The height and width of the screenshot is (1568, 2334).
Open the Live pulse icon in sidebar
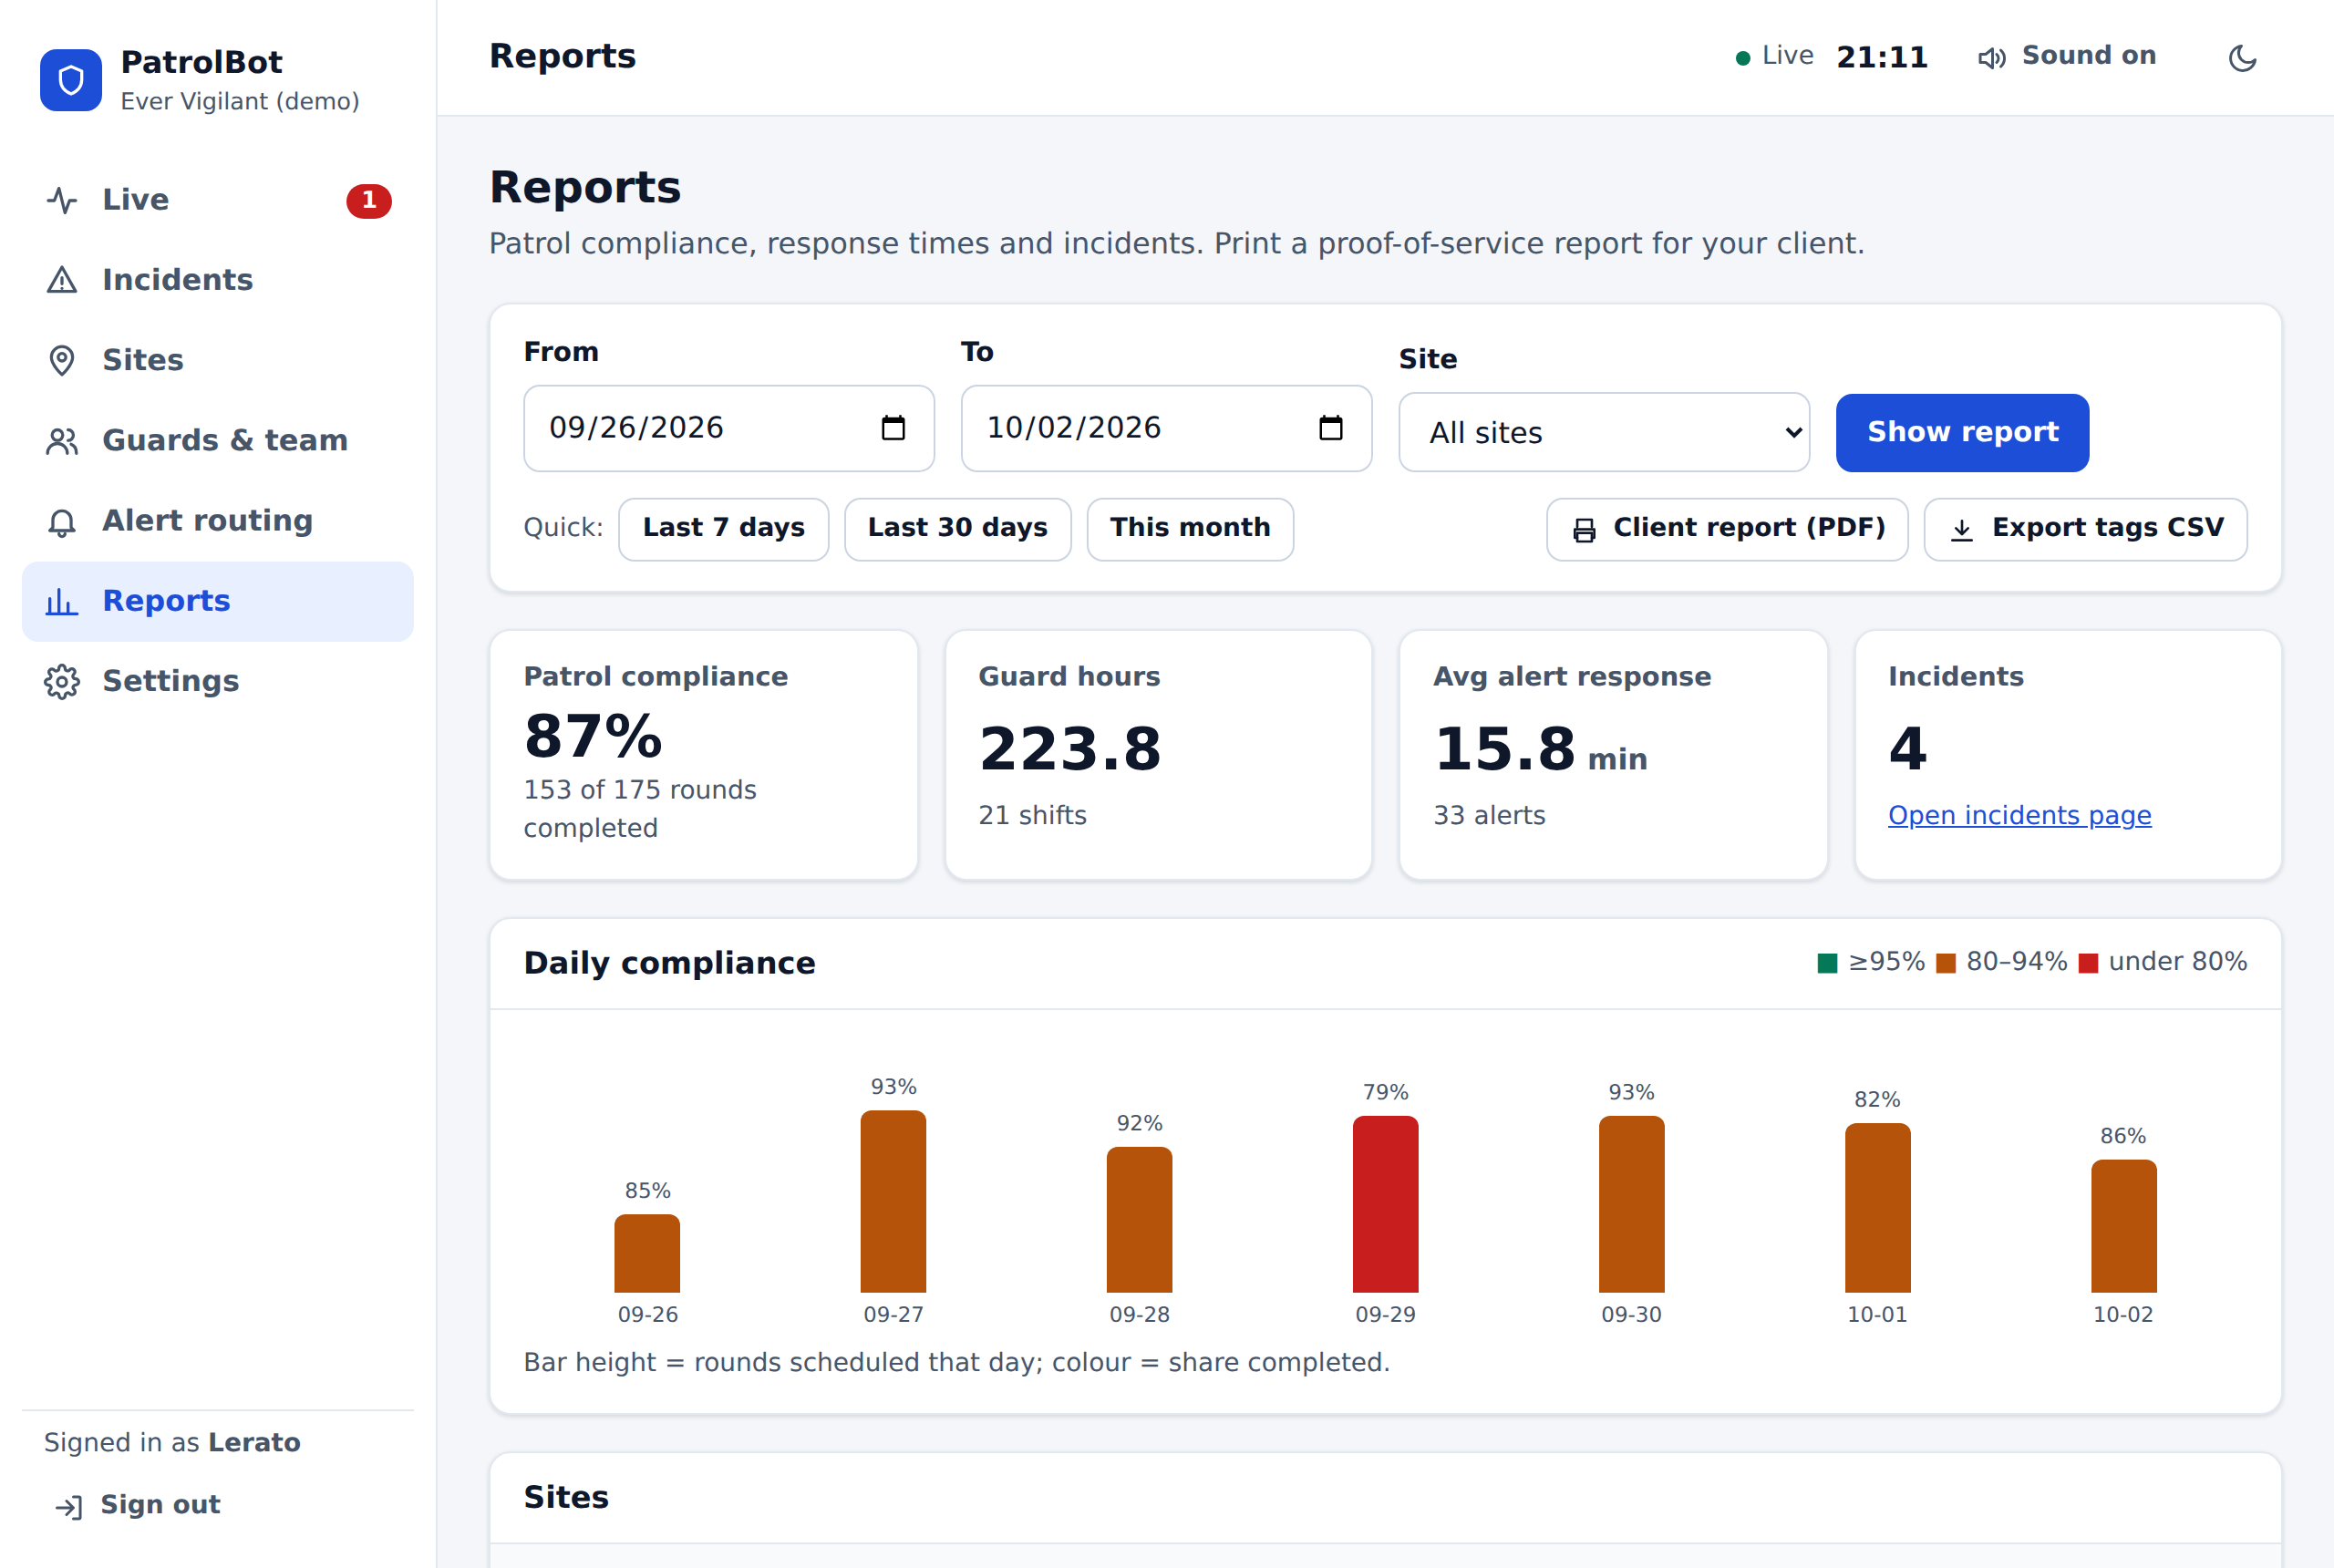pos(62,200)
